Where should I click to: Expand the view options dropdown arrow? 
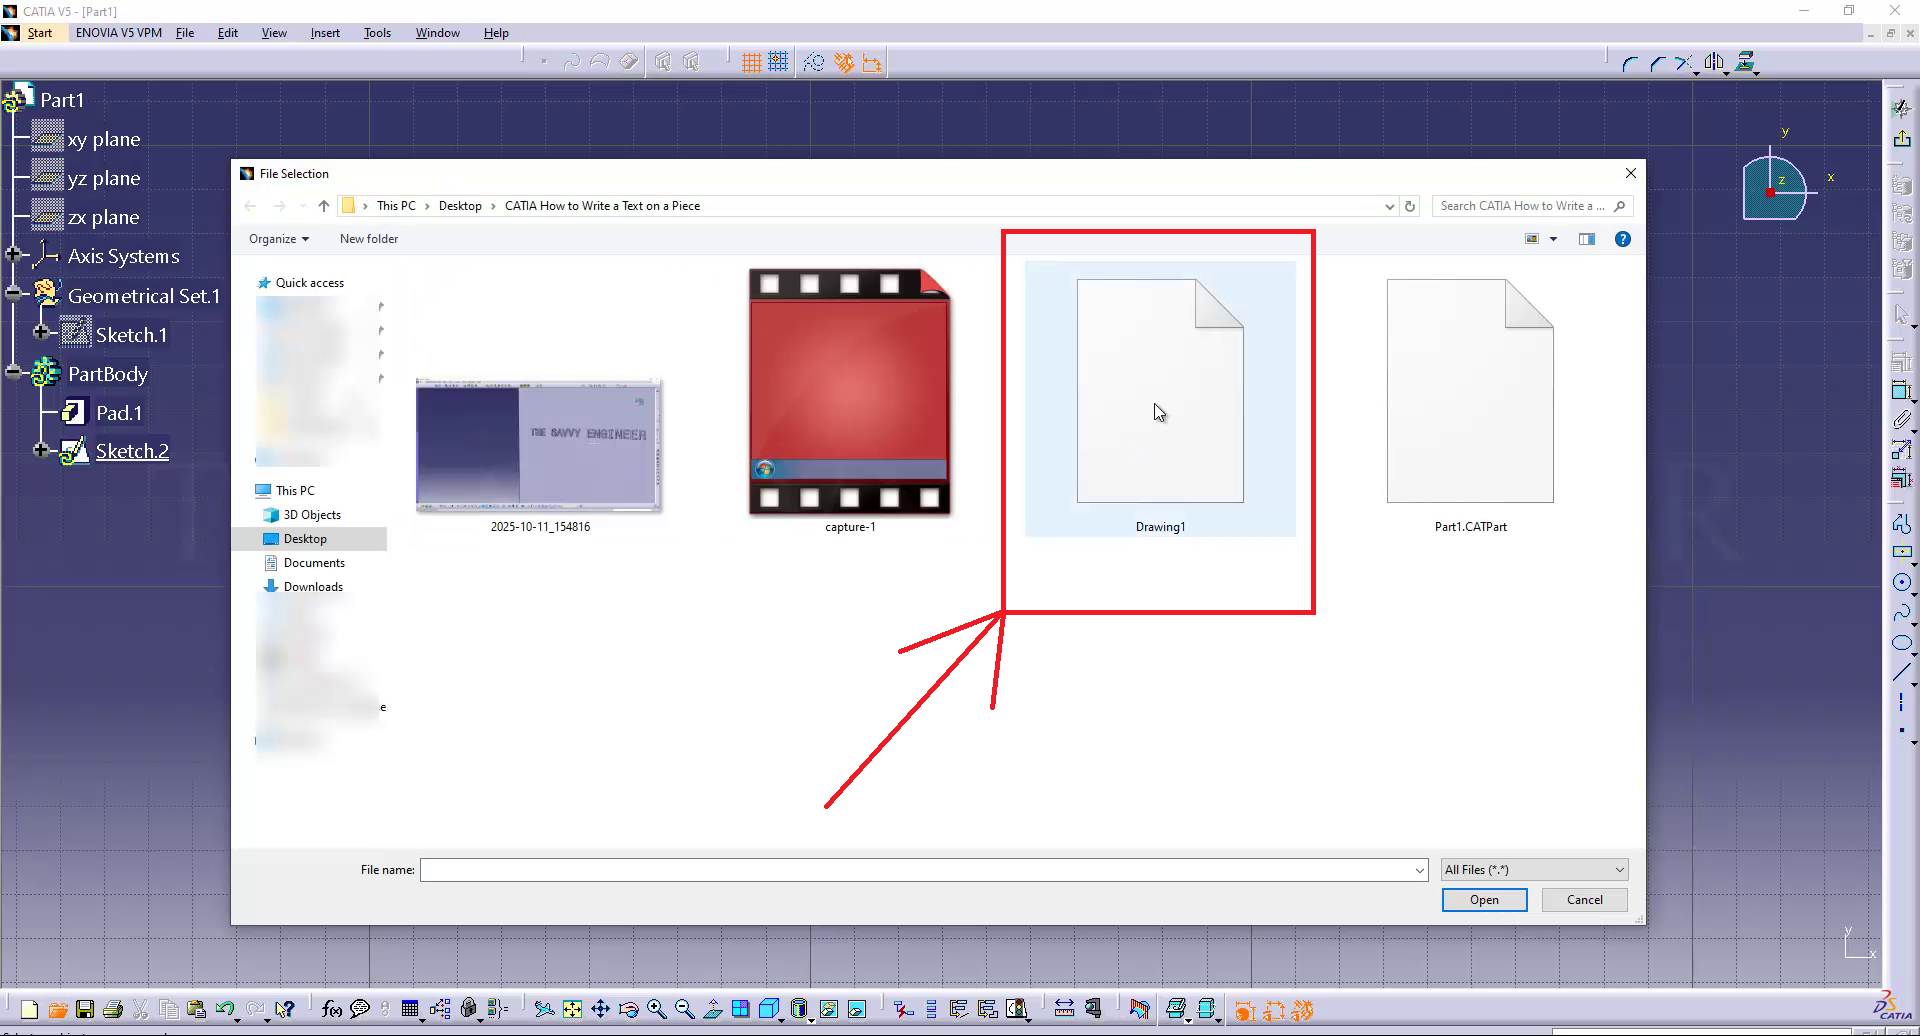coord(1553,239)
